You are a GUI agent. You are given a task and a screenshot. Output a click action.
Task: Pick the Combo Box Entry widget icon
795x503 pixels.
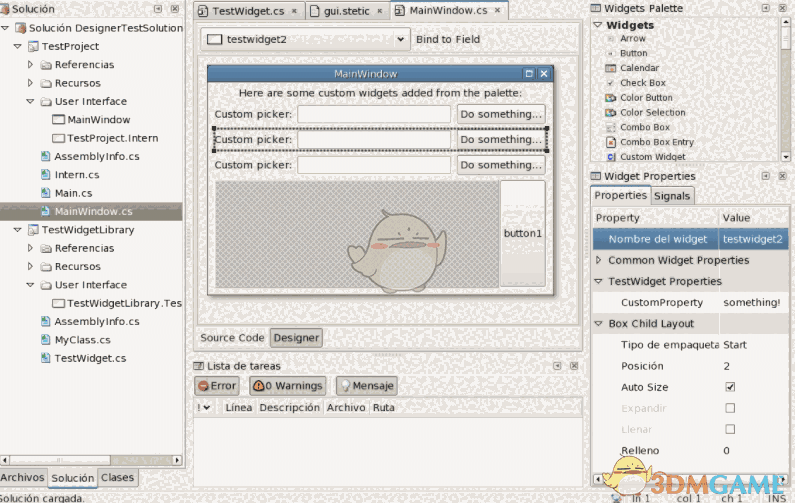tap(611, 142)
